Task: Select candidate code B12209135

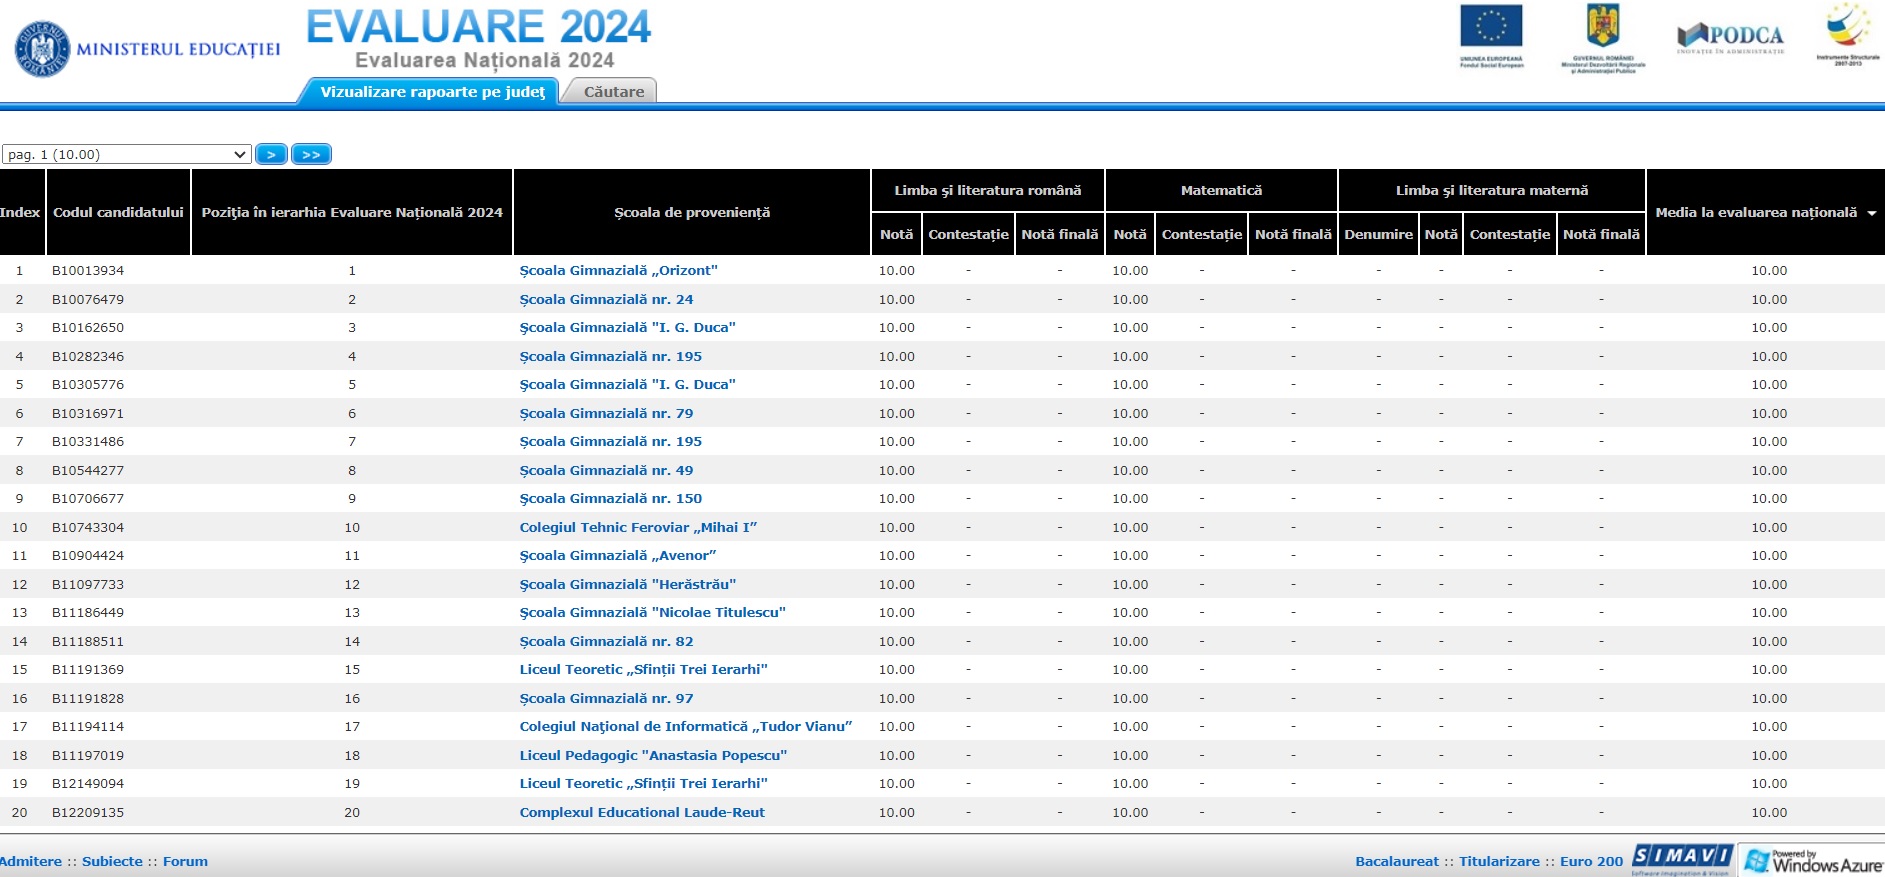Action: (x=88, y=812)
